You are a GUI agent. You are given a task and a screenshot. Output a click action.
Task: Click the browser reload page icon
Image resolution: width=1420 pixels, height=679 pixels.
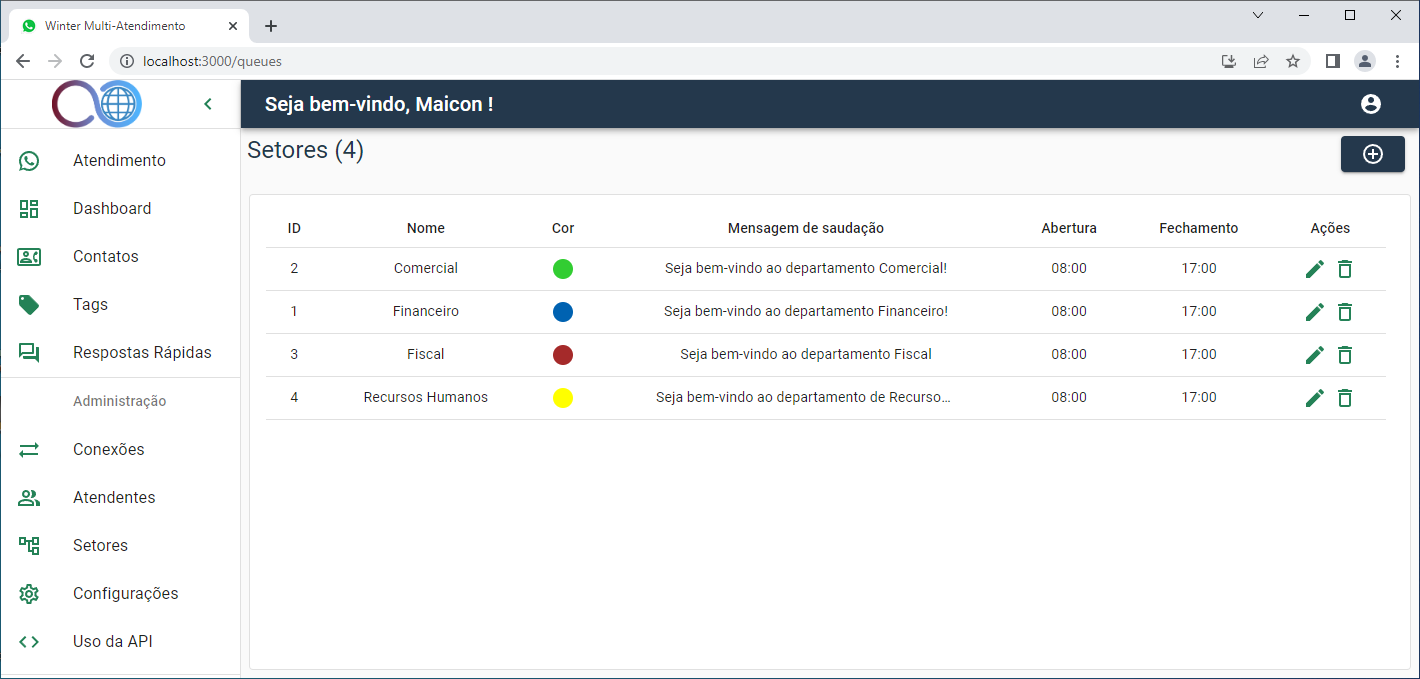pos(87,61)
